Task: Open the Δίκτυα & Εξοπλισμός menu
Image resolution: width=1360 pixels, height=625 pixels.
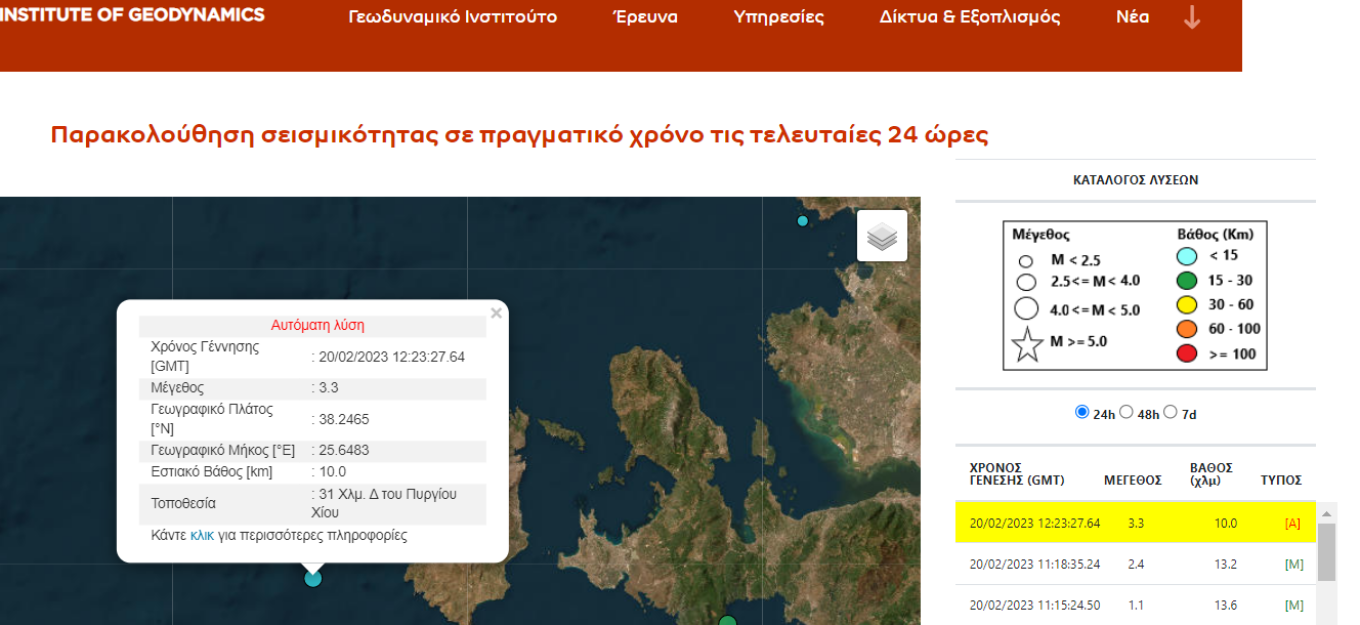Action: point(970,17)
